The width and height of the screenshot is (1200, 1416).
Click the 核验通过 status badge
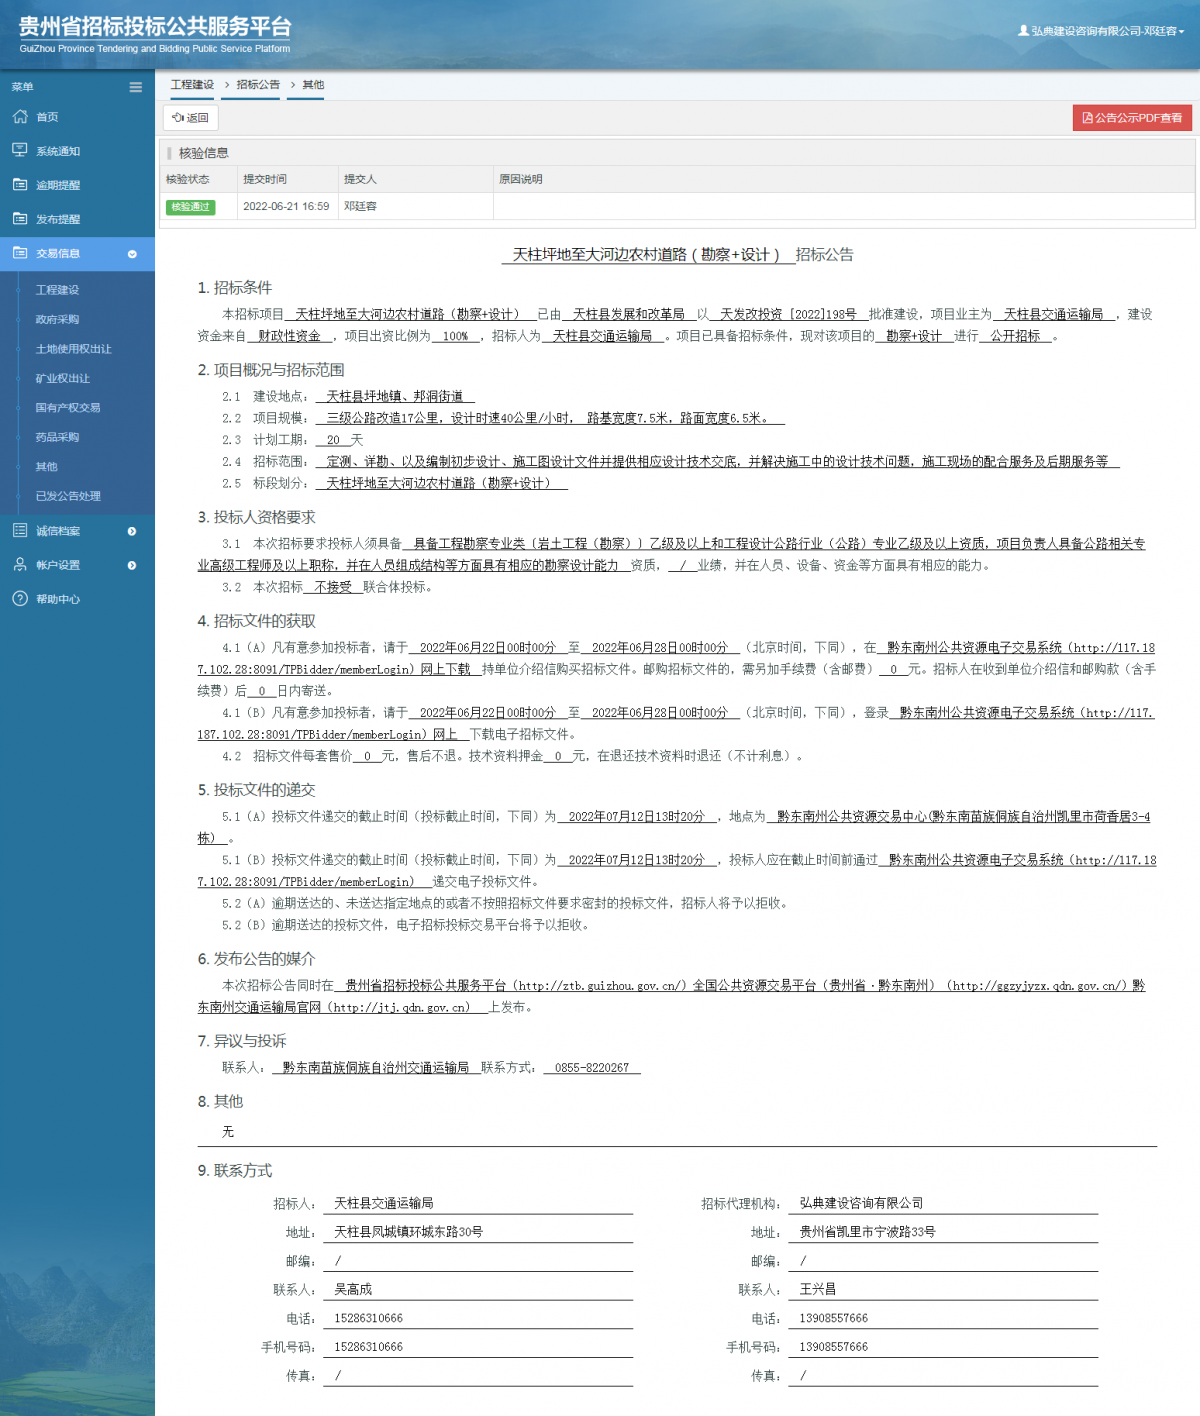(191, 207)
